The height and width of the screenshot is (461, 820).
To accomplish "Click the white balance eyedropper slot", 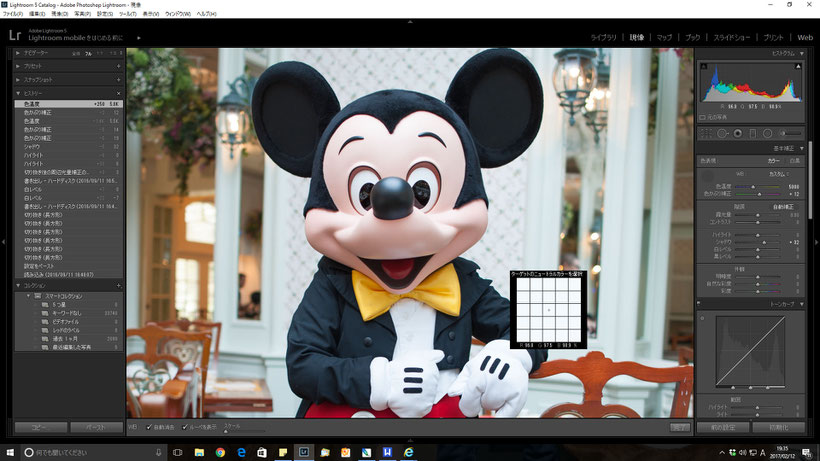I will point(708,178).
